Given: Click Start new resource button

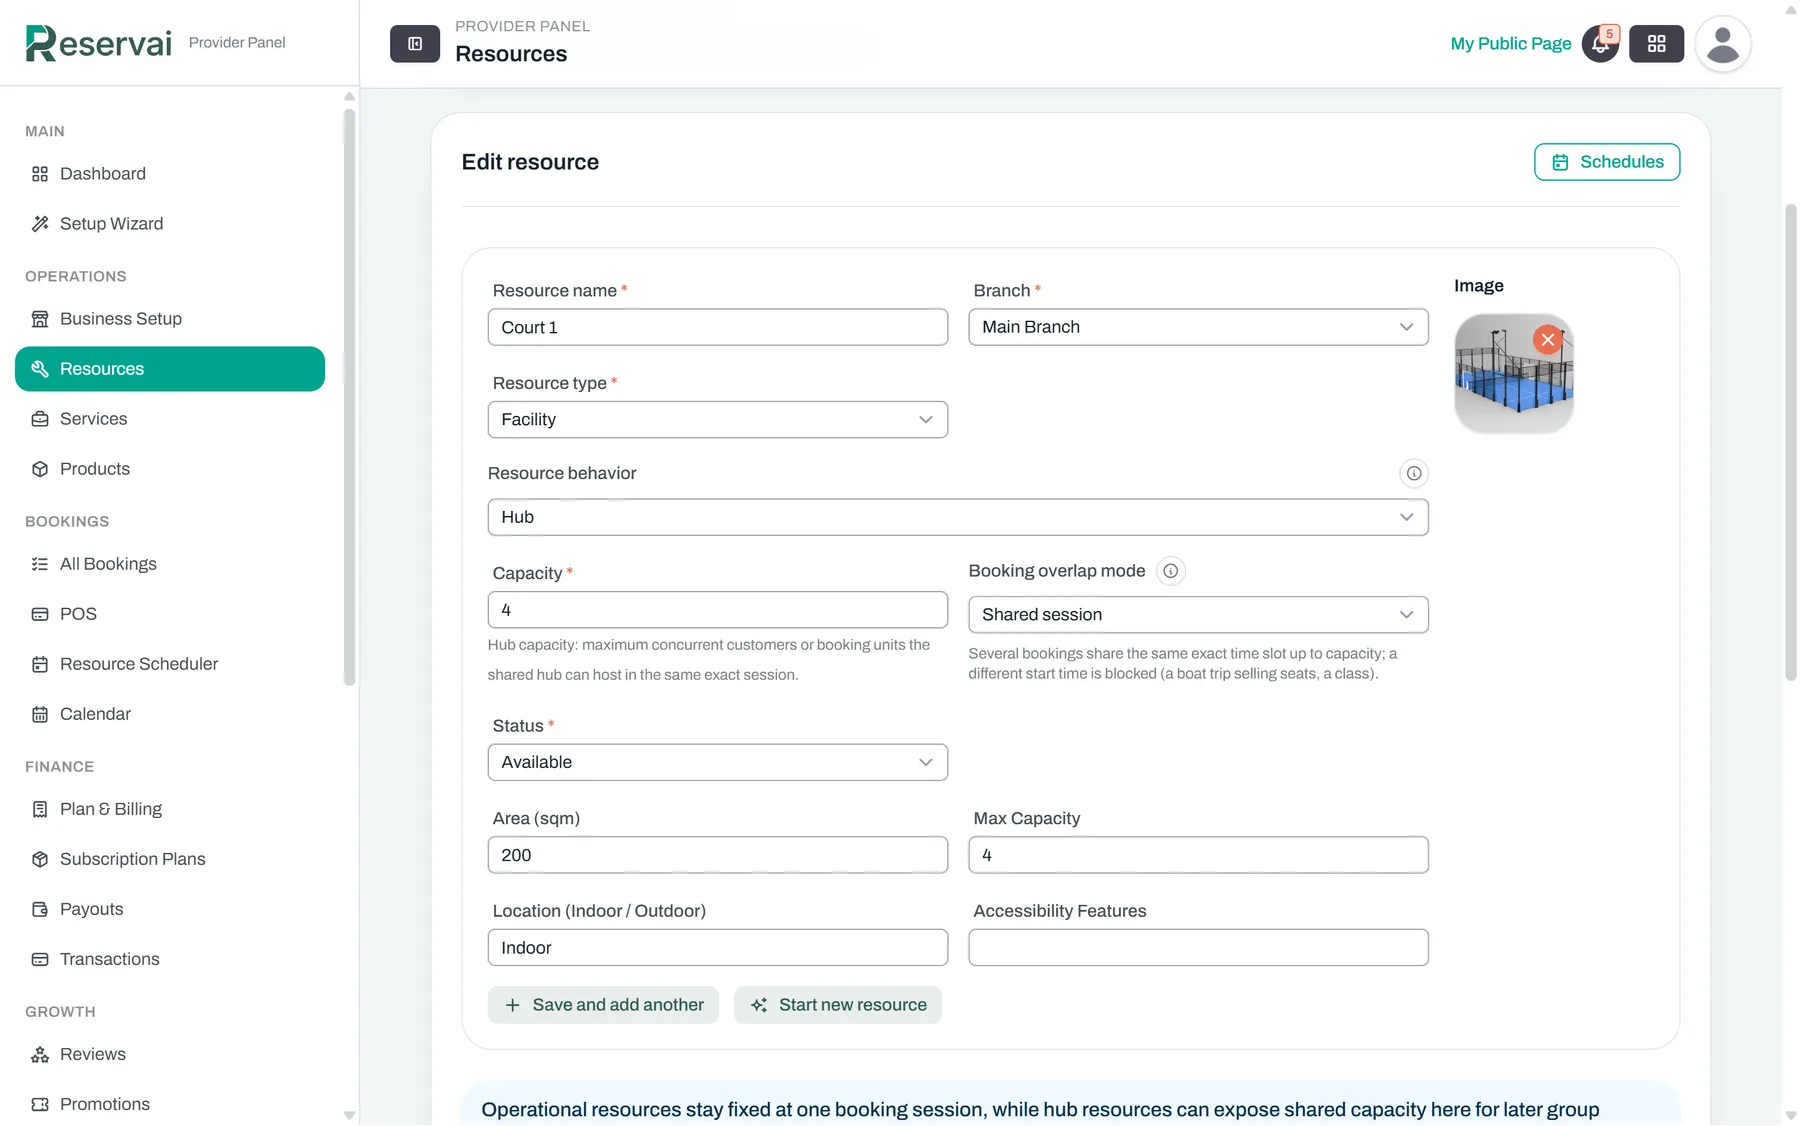Looking at the screenshot, I should 838,1005.
